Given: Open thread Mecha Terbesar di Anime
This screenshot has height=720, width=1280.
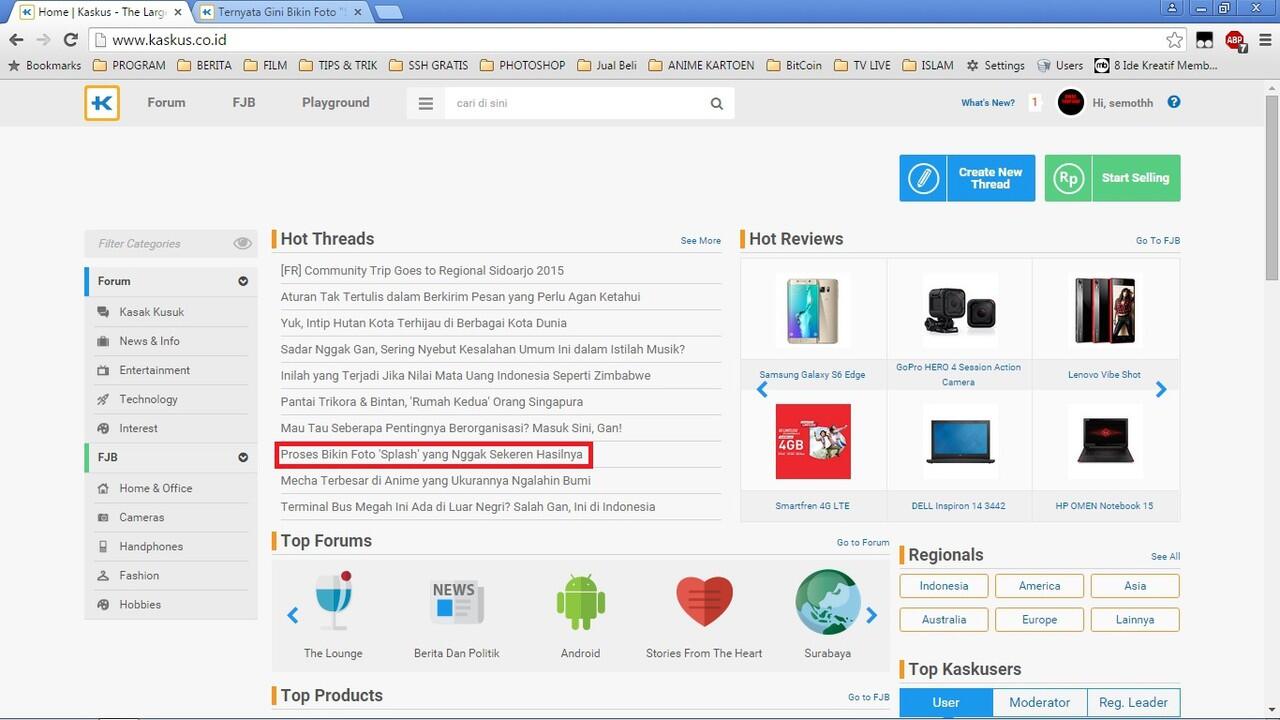Looking at the screenshot, I should (436, 480).
